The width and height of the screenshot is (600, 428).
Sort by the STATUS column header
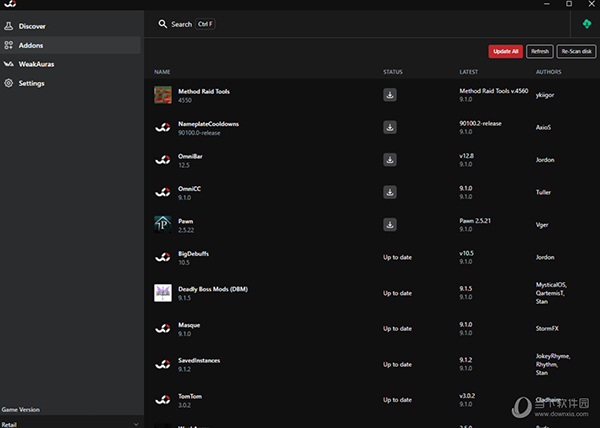393,72
